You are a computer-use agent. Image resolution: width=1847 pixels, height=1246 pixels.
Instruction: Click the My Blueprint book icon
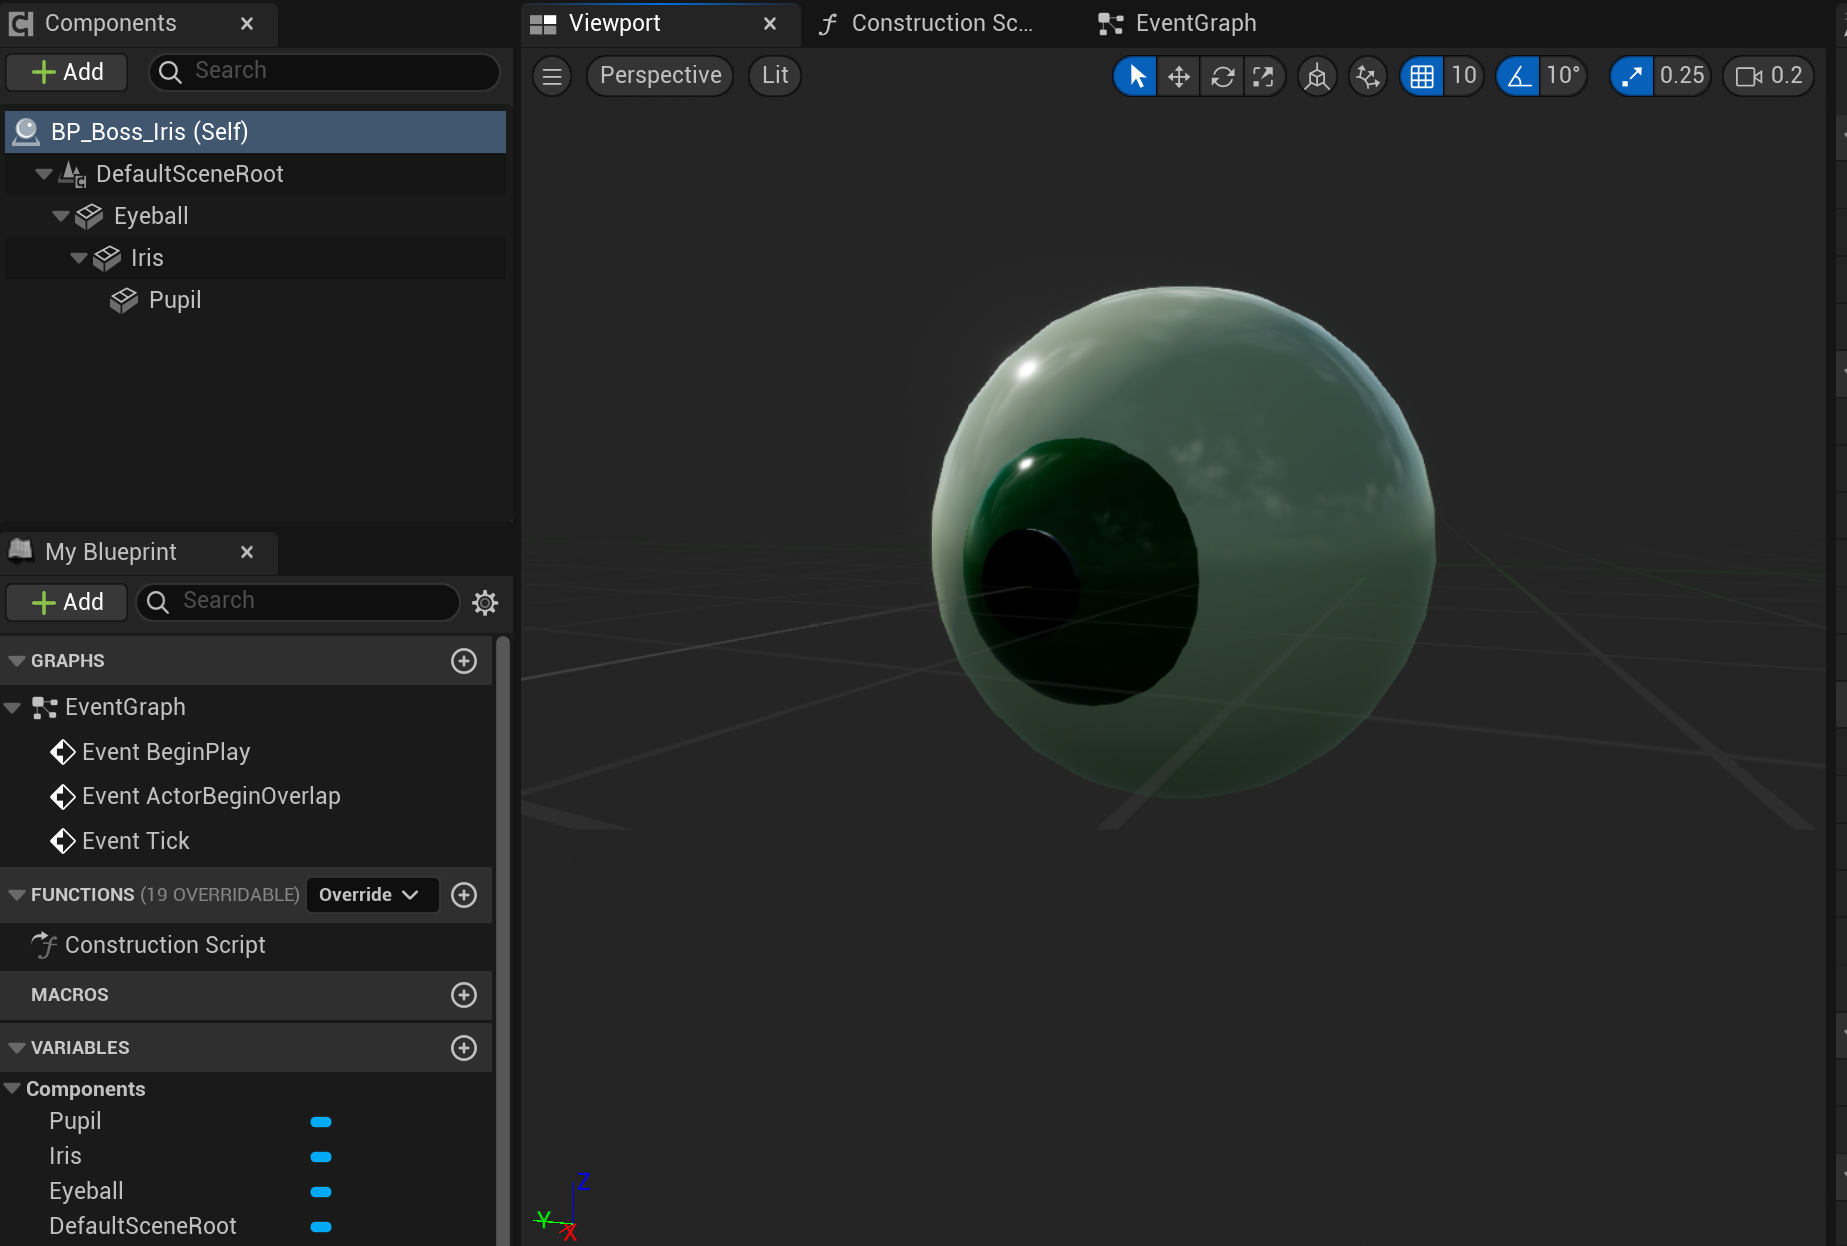21,550
